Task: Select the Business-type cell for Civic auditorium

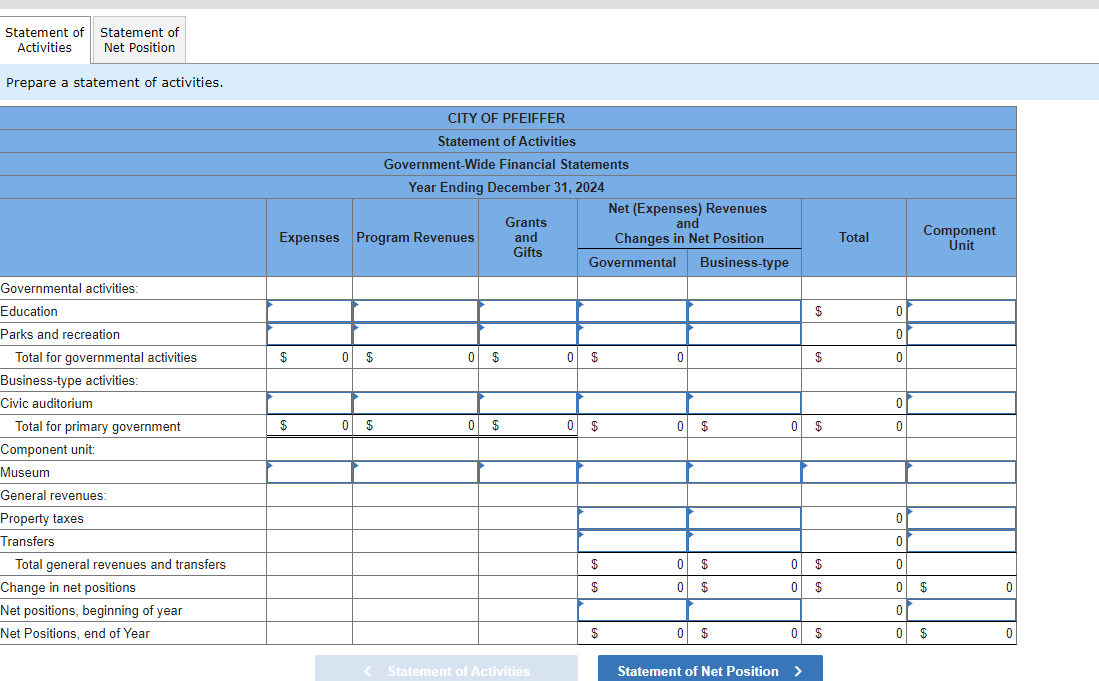Action: tap(744, 403)
